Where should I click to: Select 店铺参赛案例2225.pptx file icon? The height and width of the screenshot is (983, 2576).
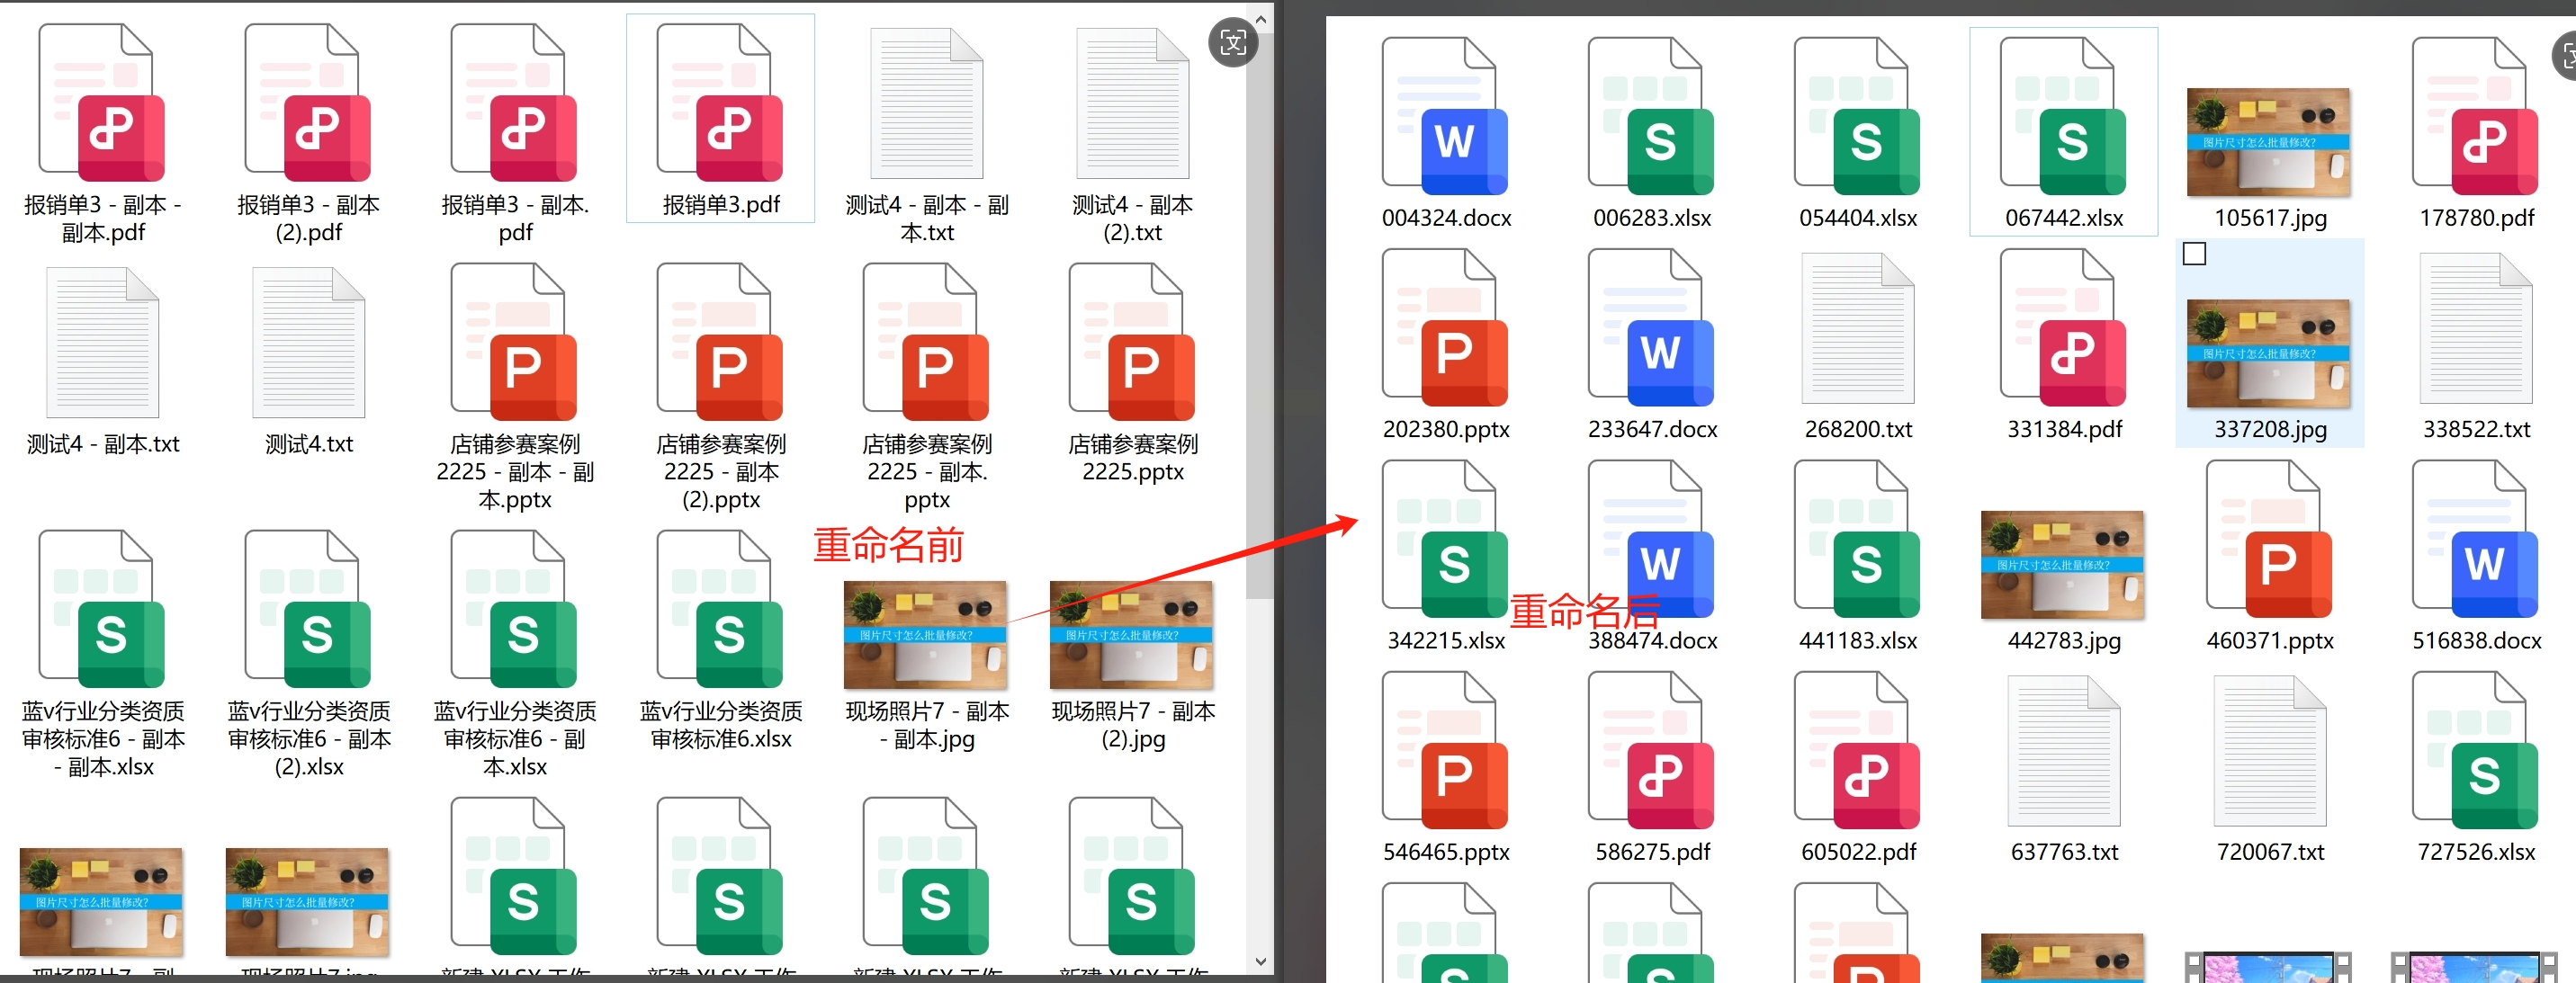1132,342
